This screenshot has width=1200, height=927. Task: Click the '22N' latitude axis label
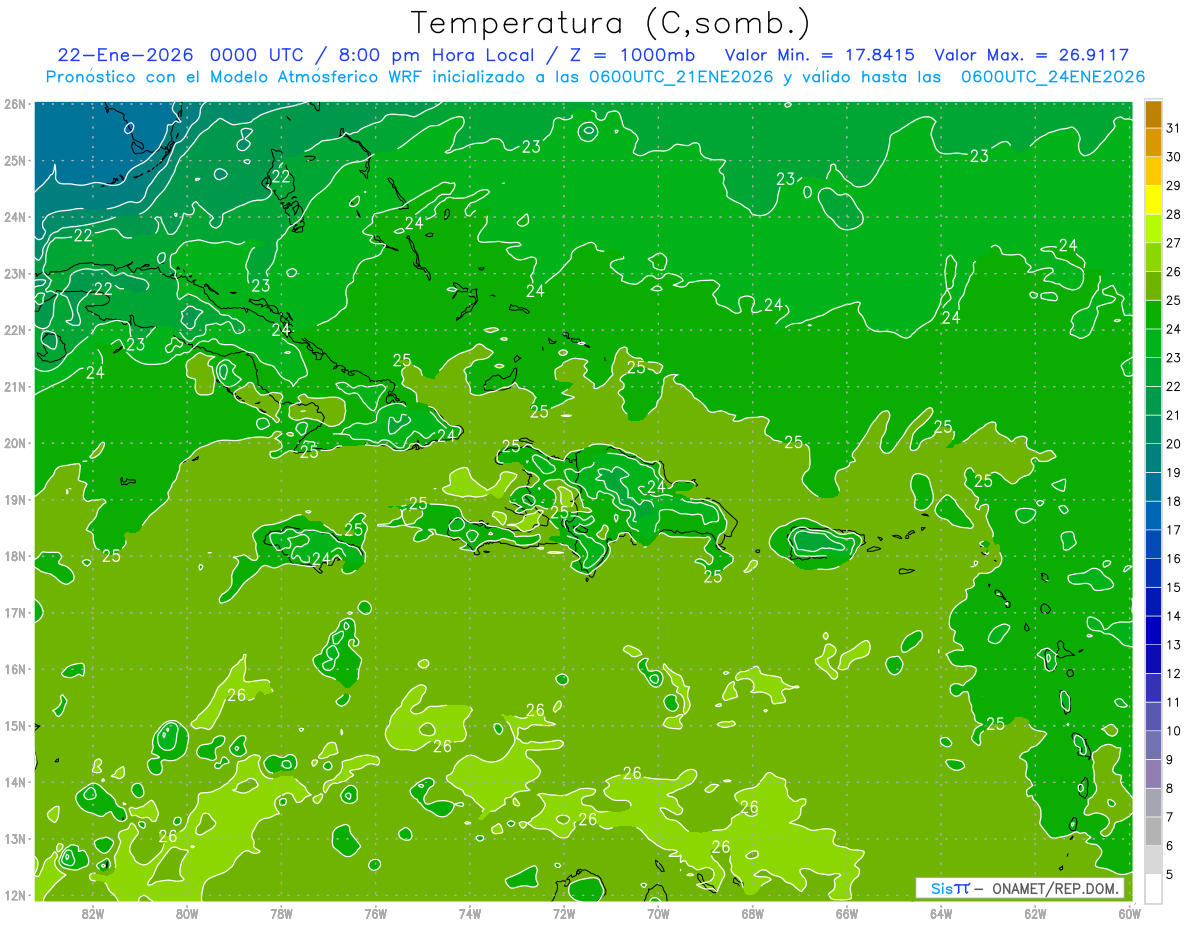15,330
